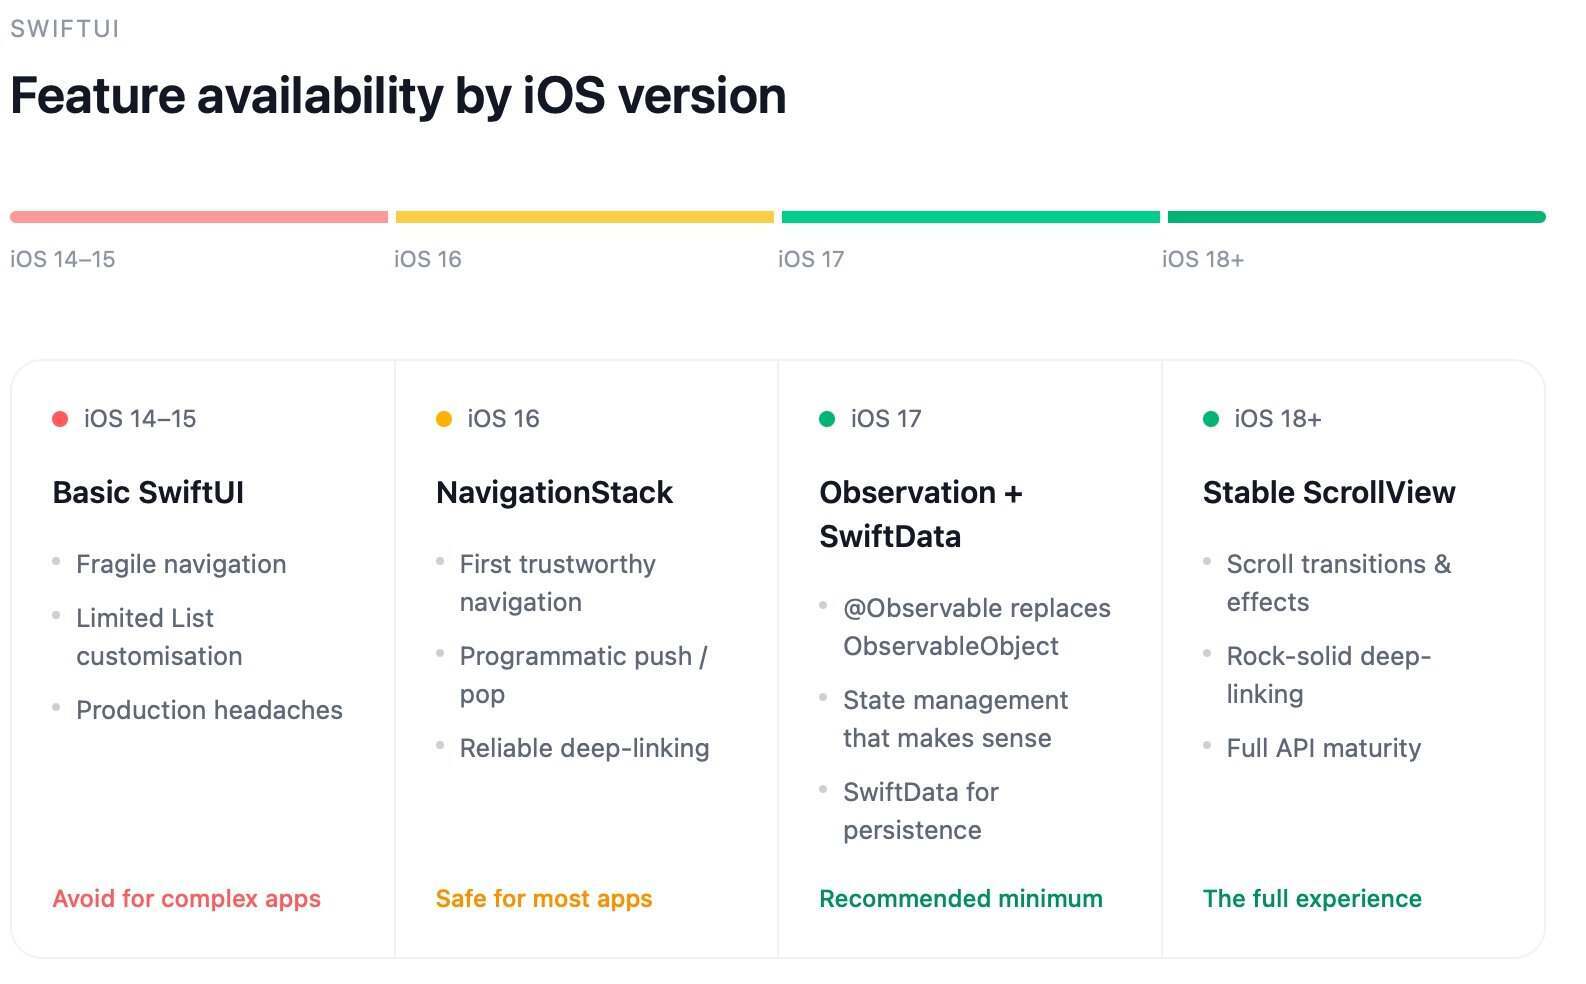
Task: Click the "Avoid for complex apps" text
Action: (x=187, y=899)
